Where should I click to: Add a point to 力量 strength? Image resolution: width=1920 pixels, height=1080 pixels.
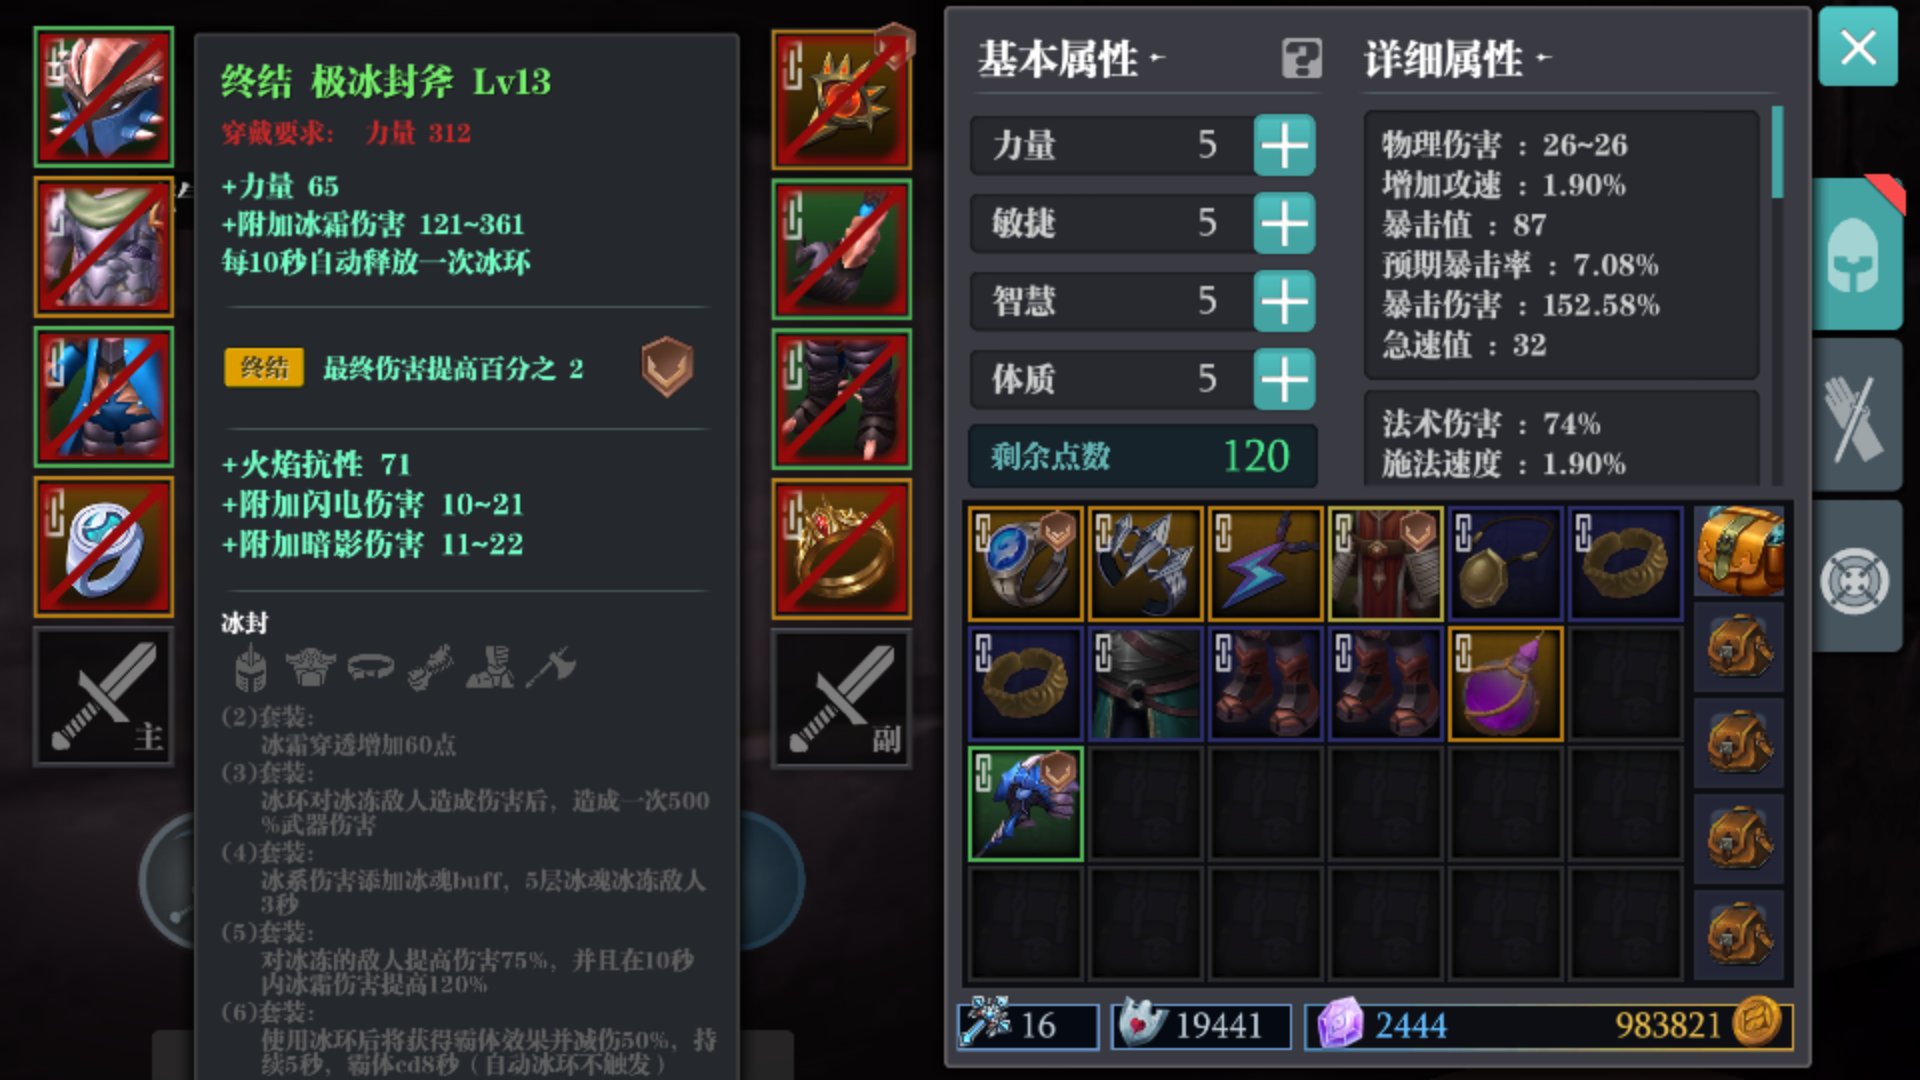click(x=1284, y=146)
